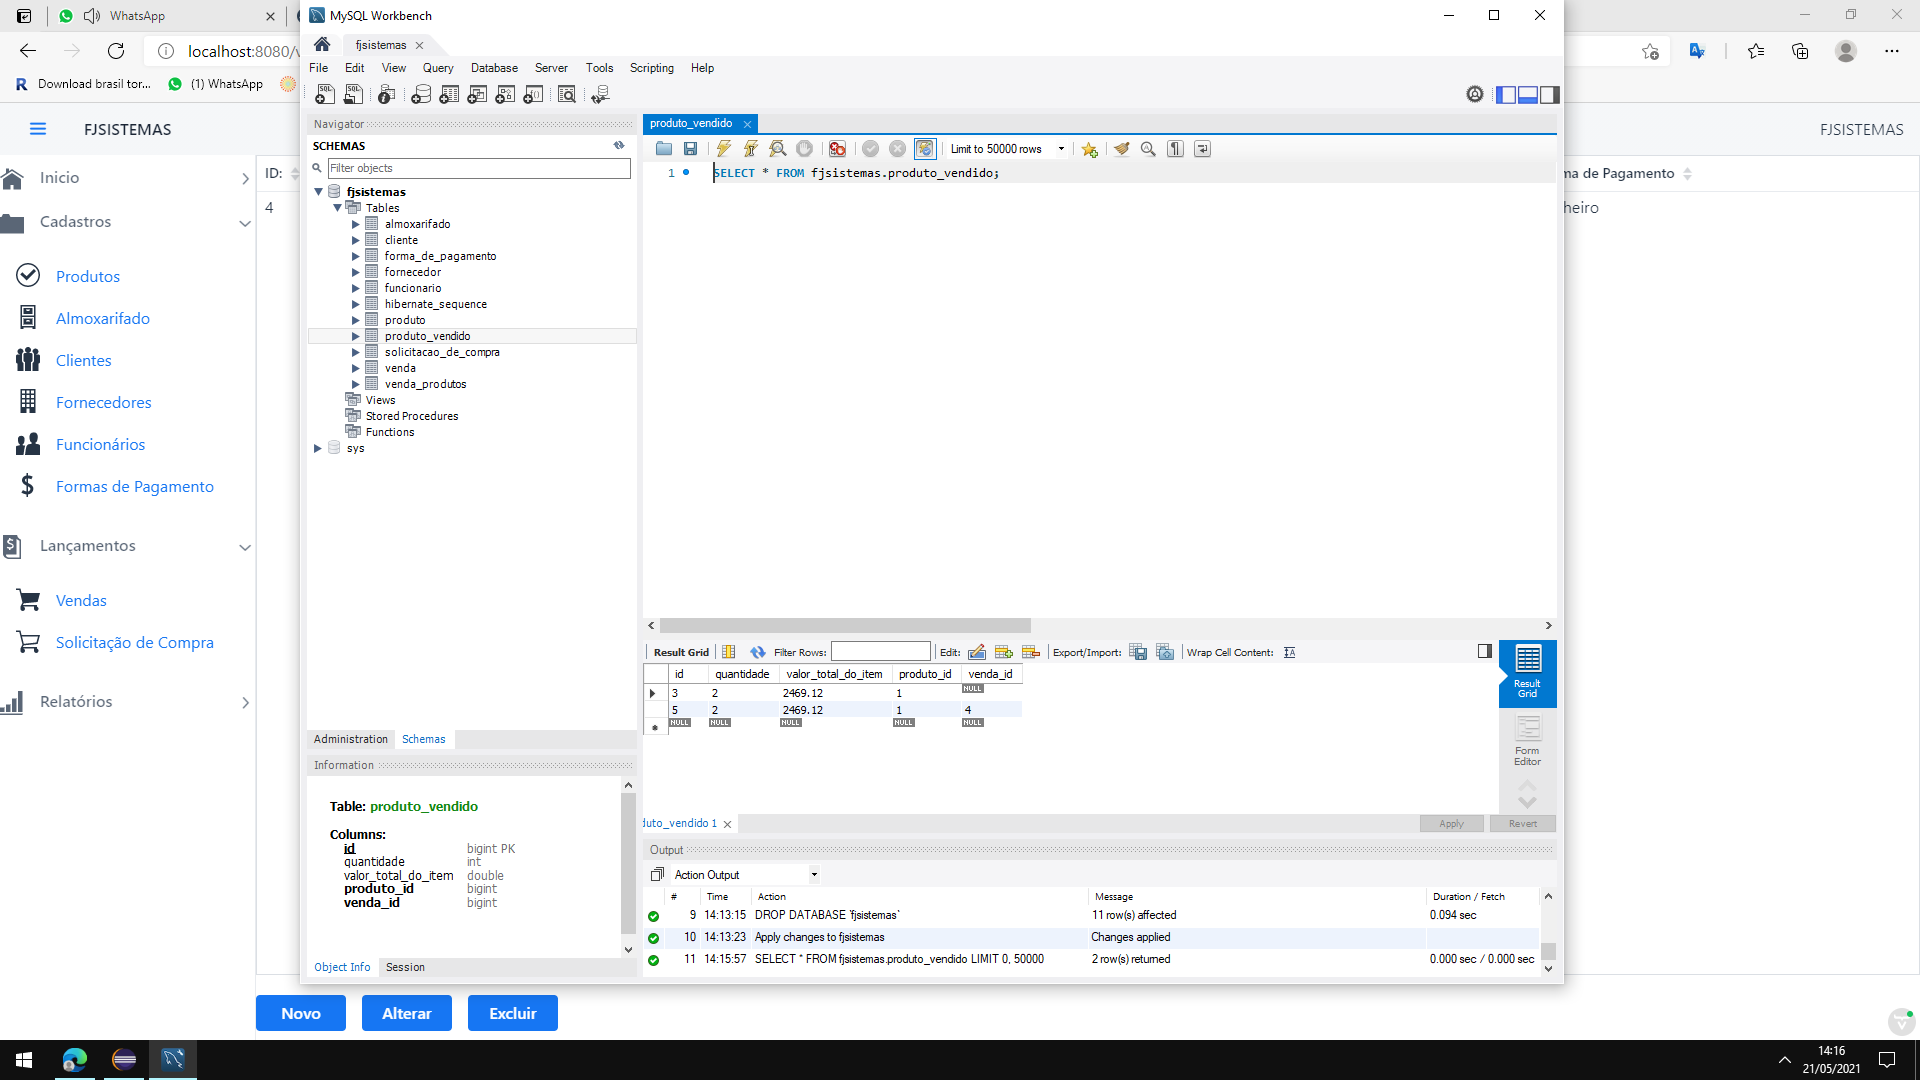The height and width of the screenshot is (1080, 1920).
Task: Open the Vendas link in web sidebar
Action: coord(81,600)
